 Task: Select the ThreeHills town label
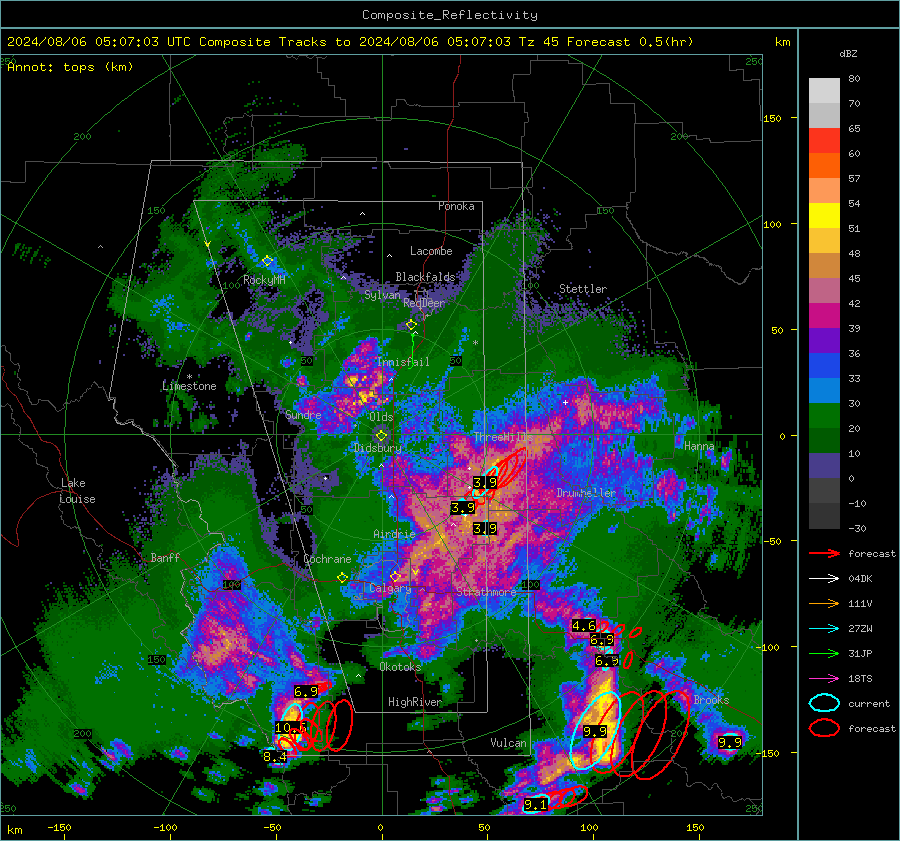coord(503,437)
